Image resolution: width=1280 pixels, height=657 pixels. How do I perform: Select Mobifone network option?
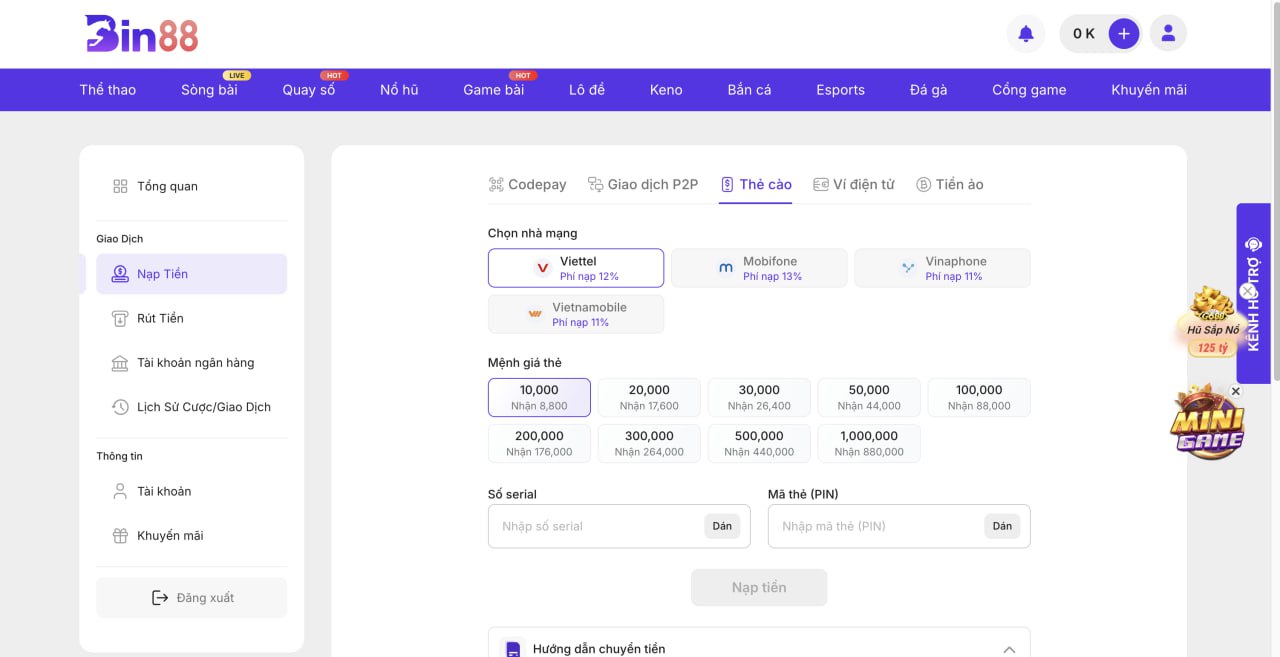point(759,268)
